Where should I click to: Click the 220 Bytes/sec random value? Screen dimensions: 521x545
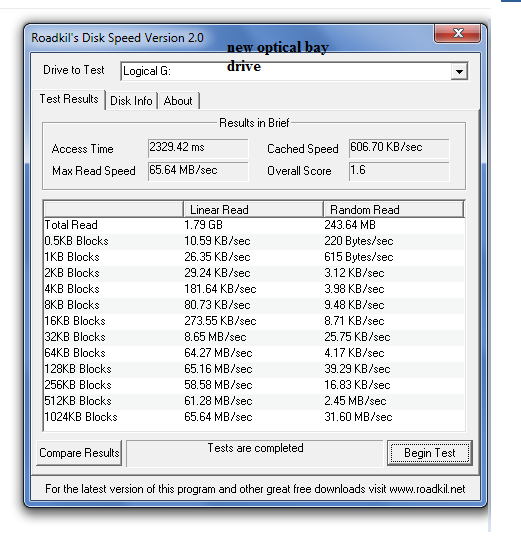(x=359, y=241)
